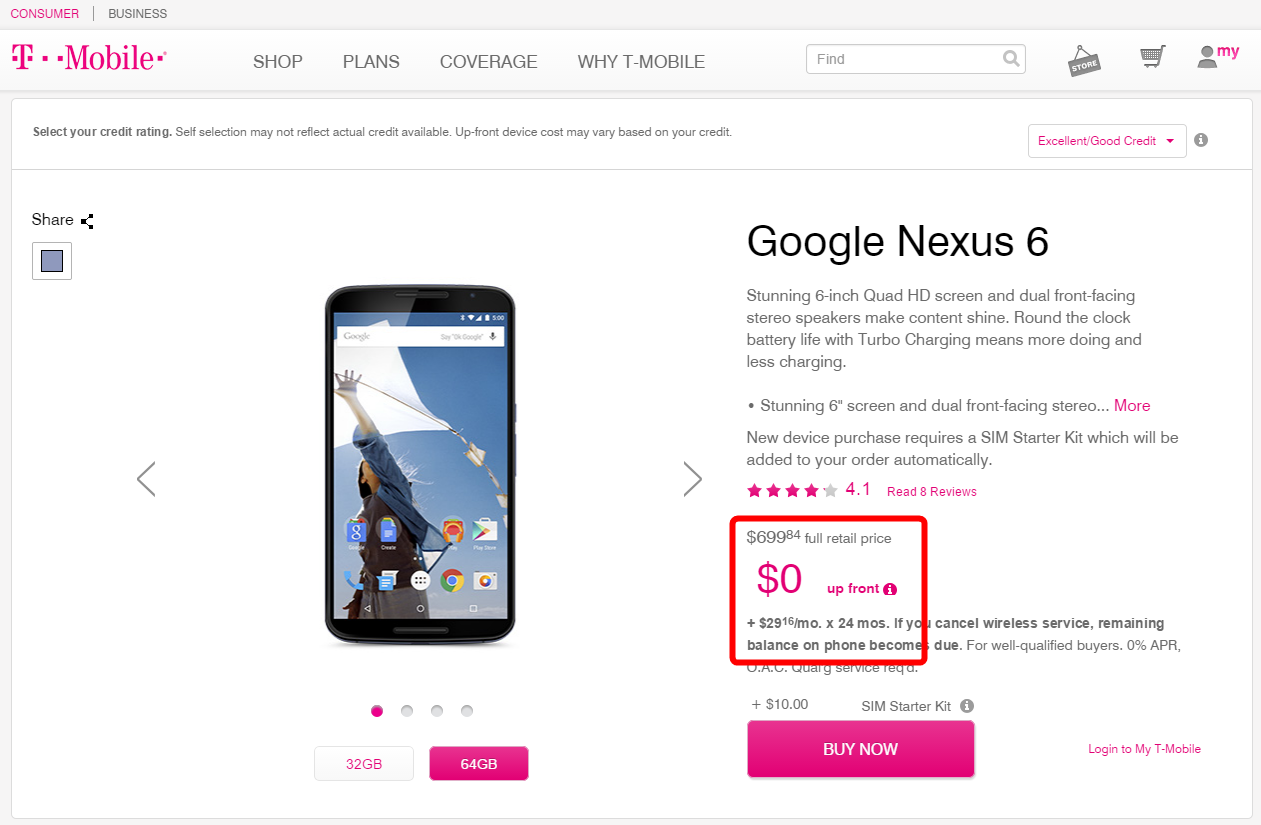This screenshot has width=1261, height=825.
Task: Expand description with More link
Action: click(x=1132, y=405)
